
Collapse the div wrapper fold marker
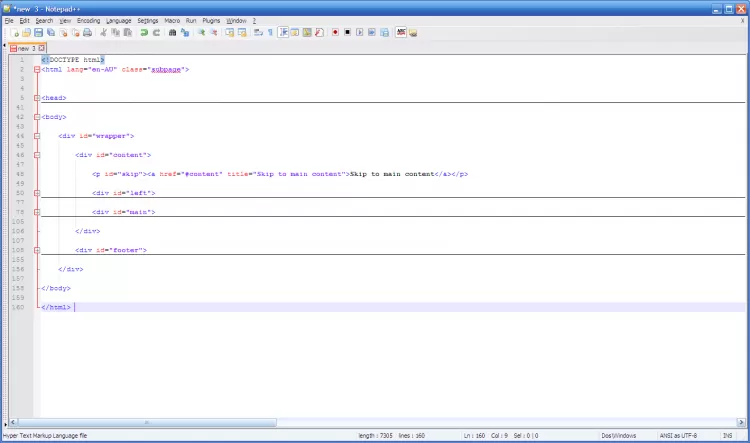coord(36,136)
